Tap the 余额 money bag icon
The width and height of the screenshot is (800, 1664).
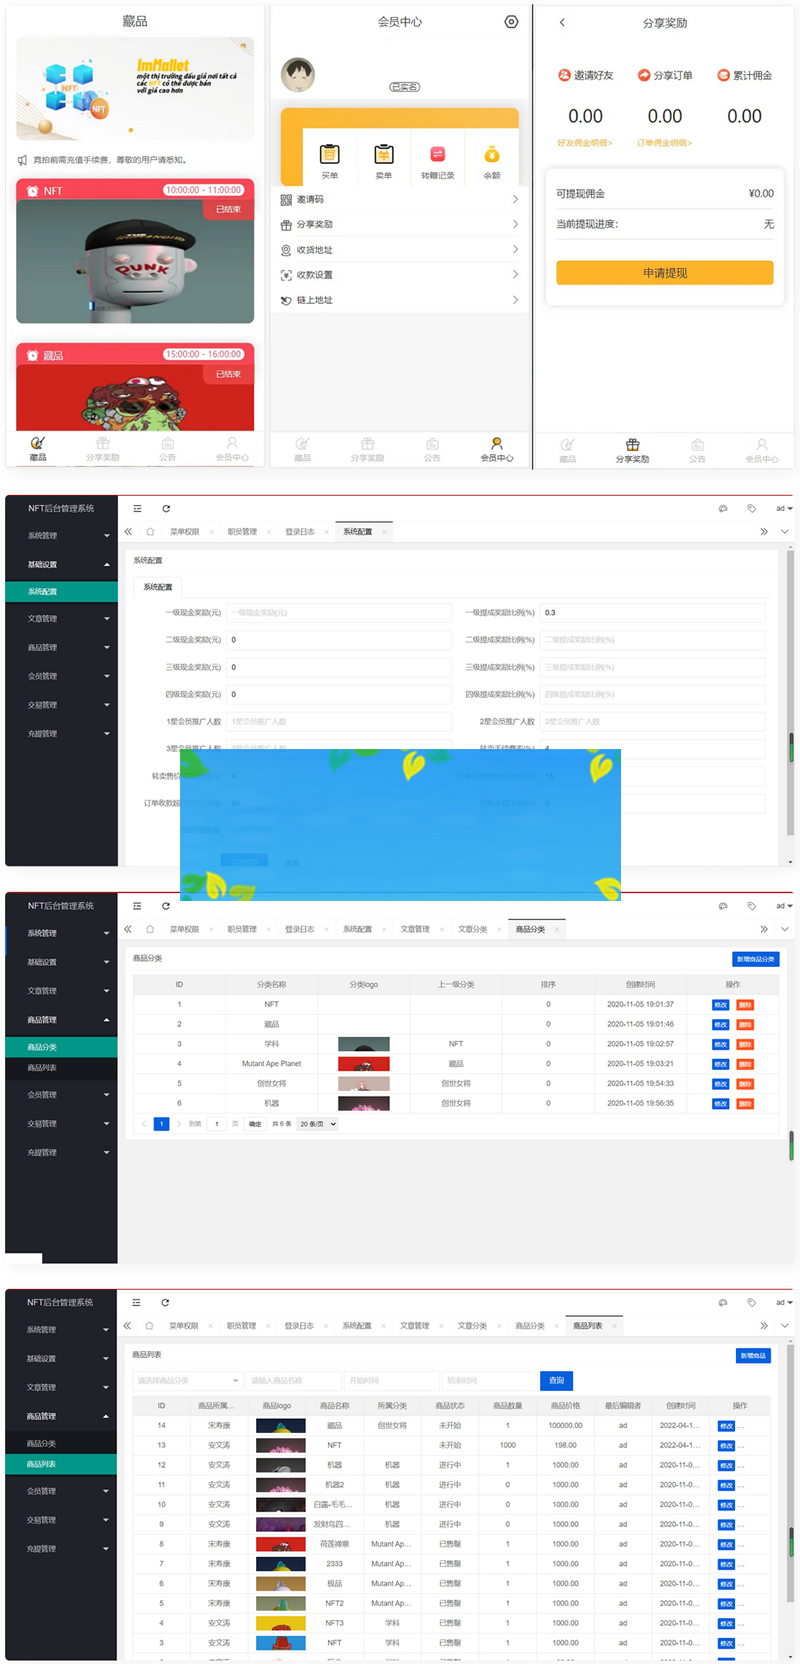coord(491,155)
